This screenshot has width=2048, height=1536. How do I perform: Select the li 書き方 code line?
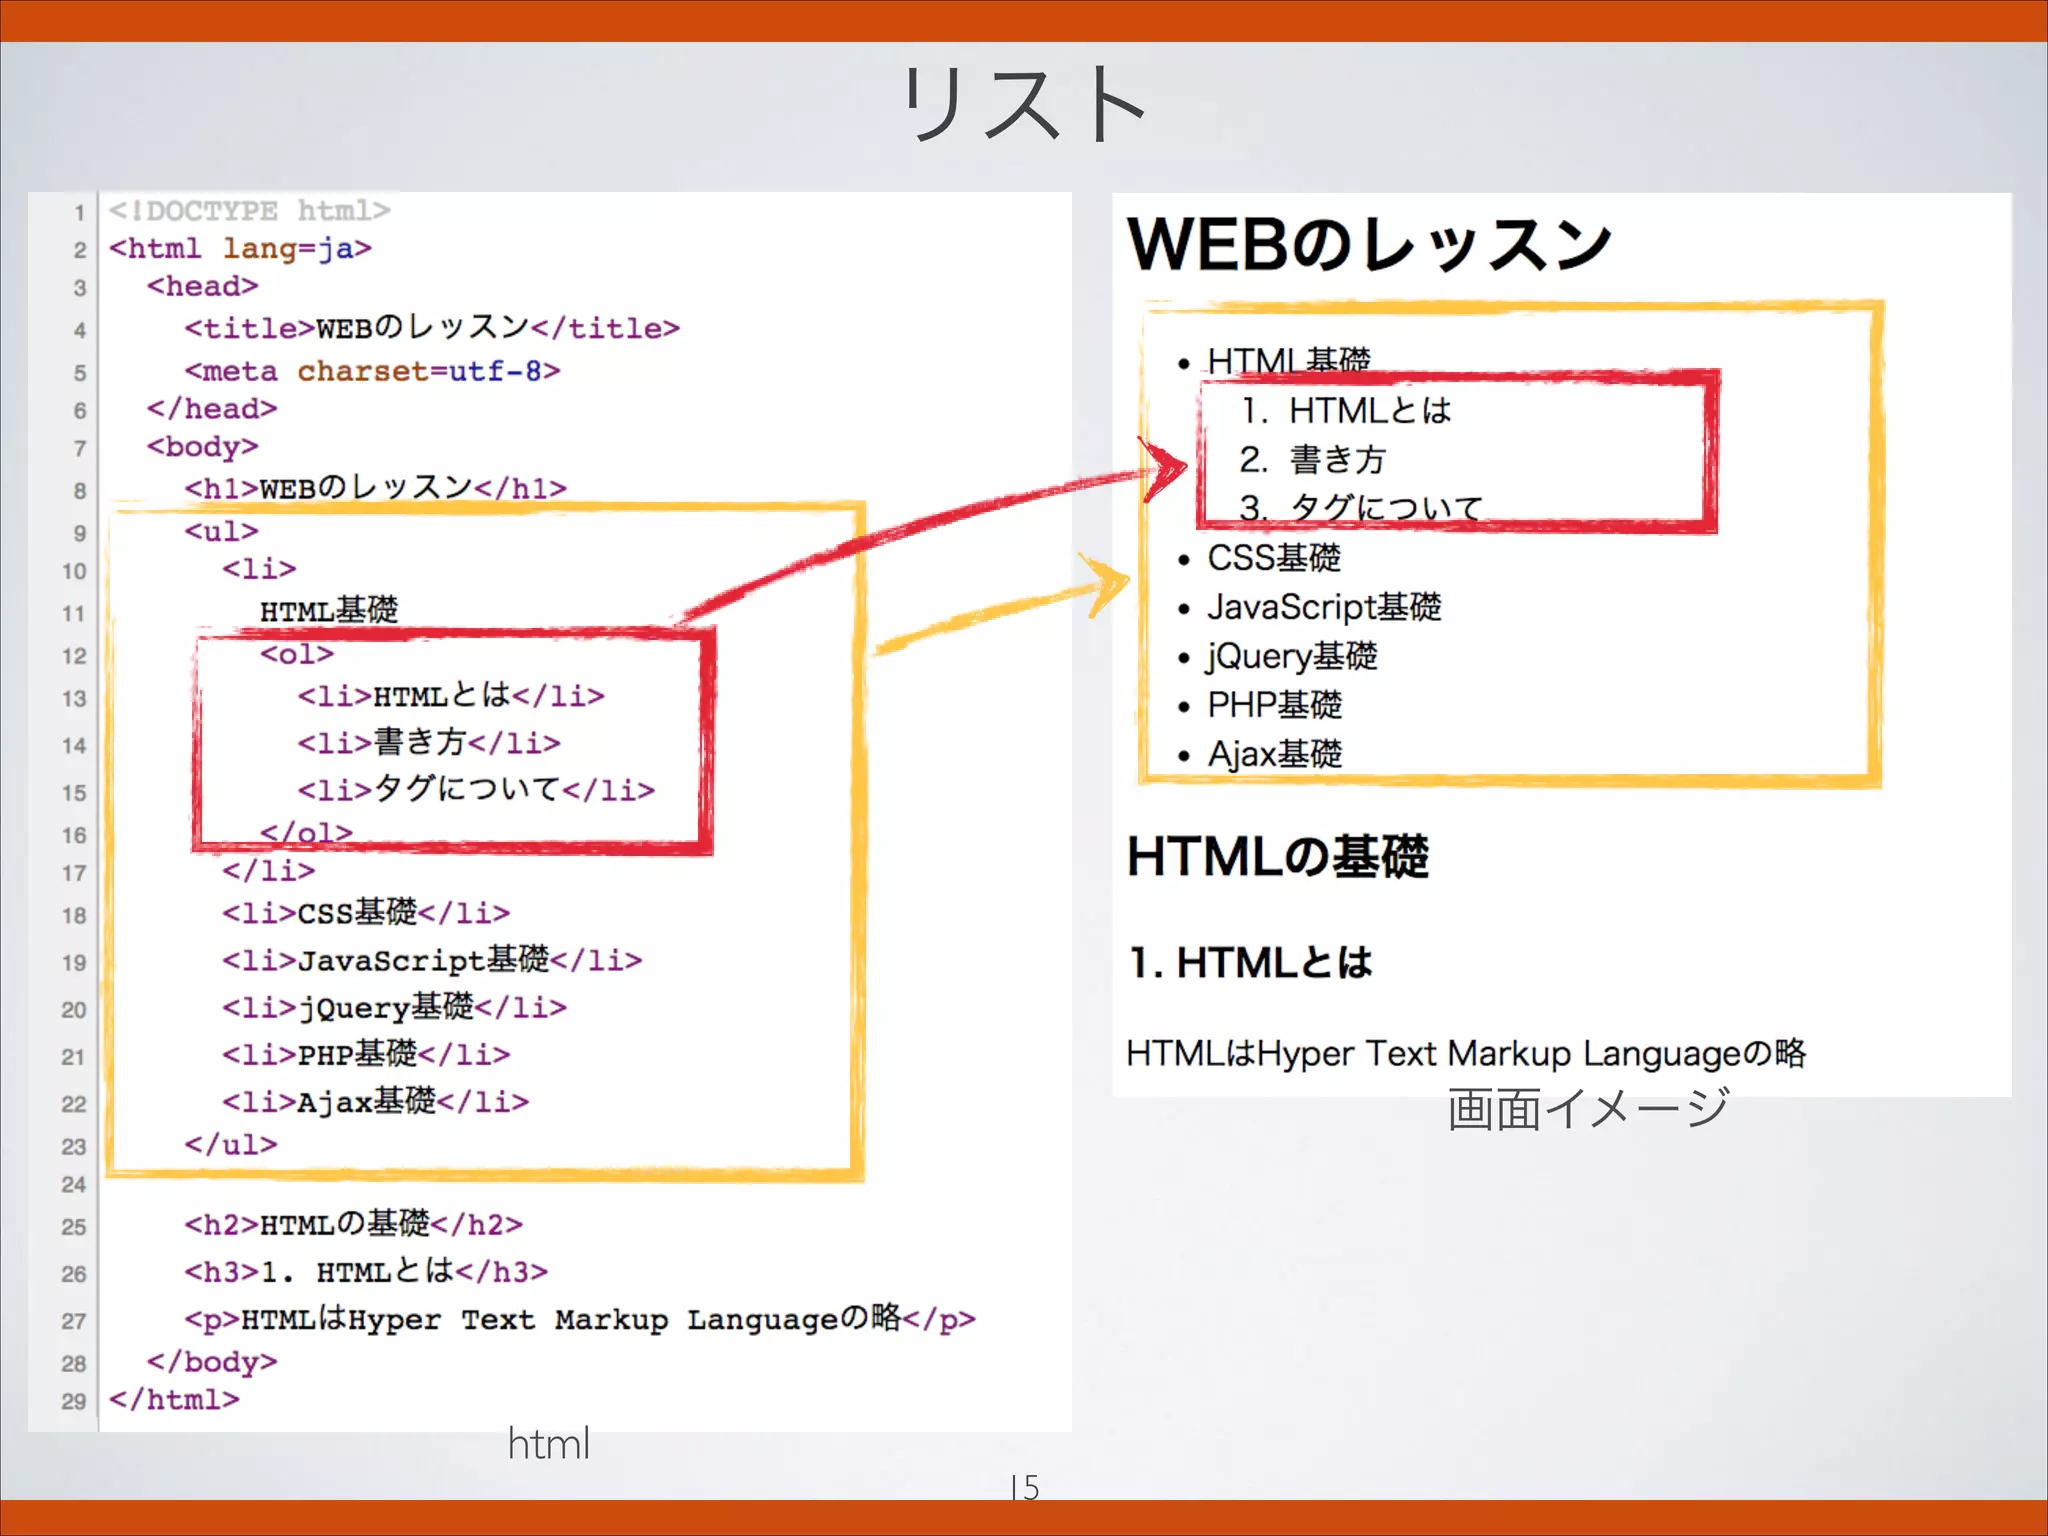click(429, 742)
